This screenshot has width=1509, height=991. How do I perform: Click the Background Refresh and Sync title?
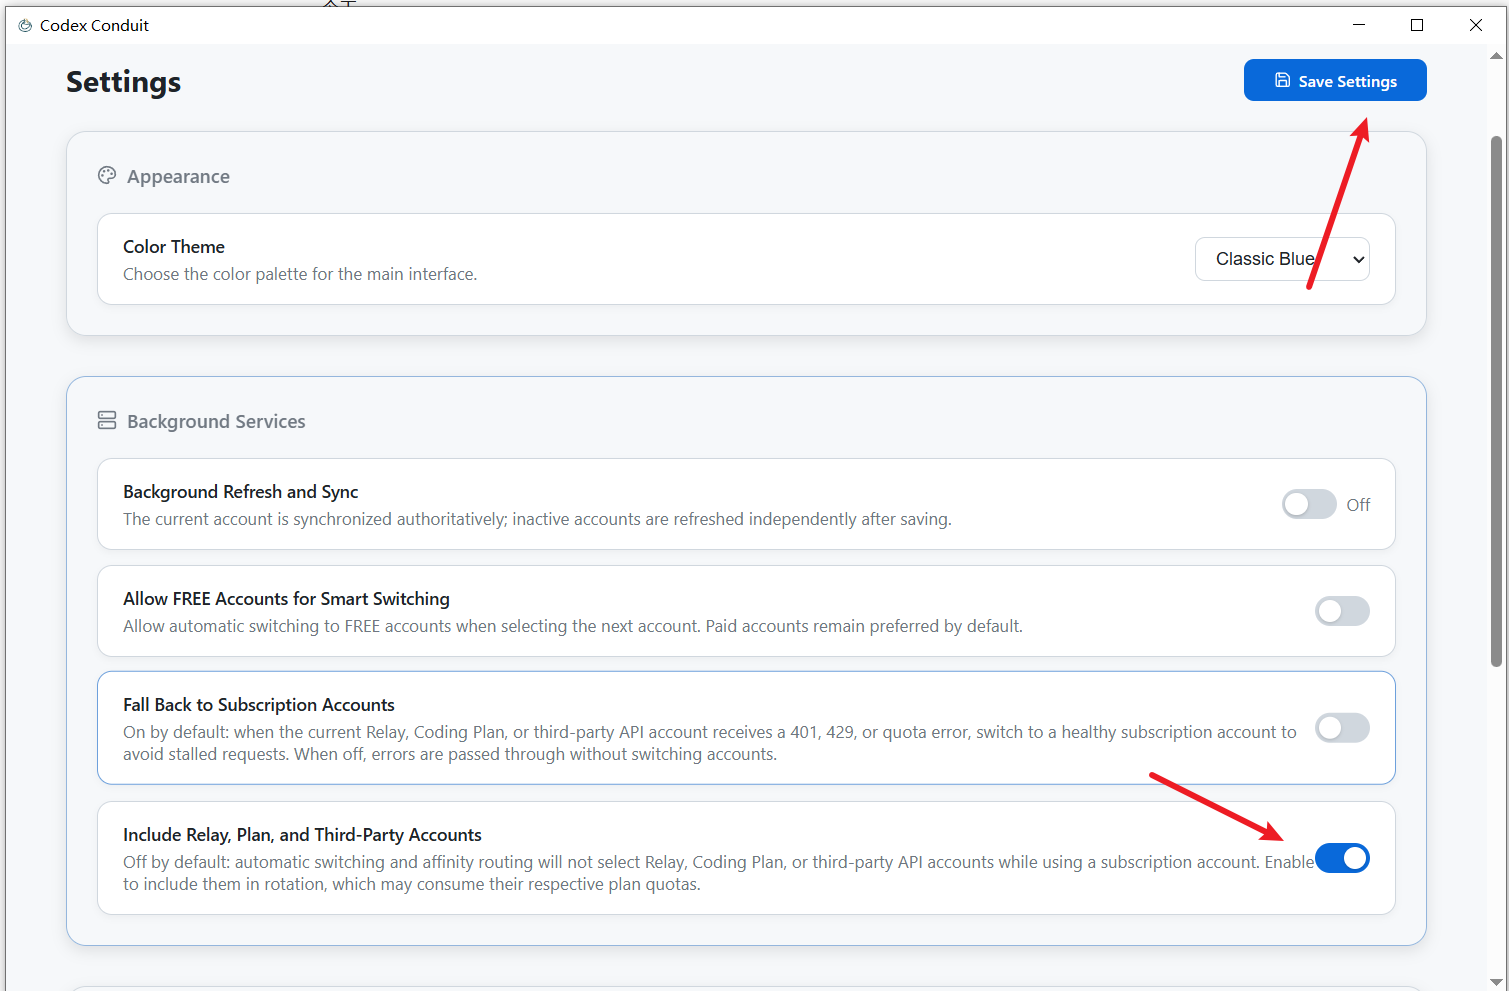[241, 492]
